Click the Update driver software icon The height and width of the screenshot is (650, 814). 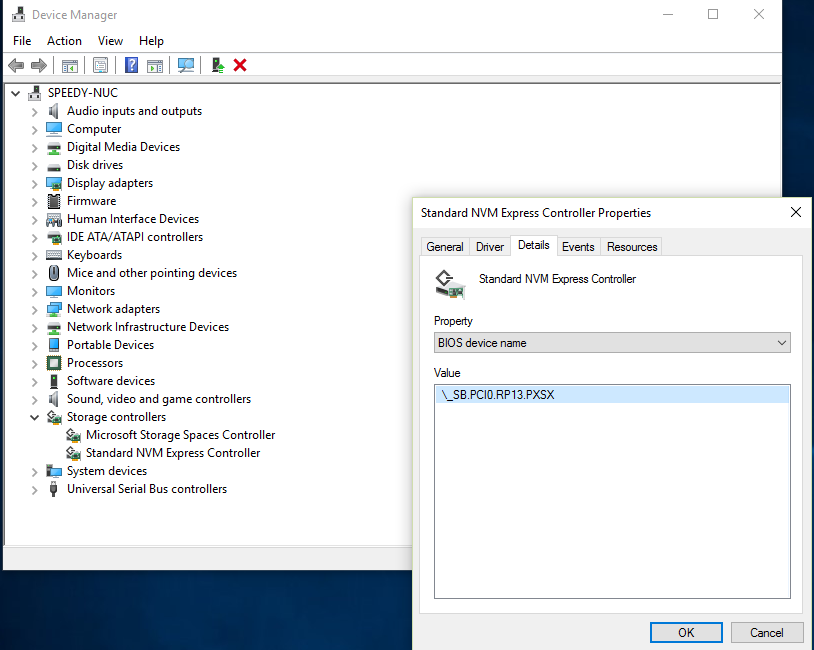pyautogui.click(x=218, y=65)
